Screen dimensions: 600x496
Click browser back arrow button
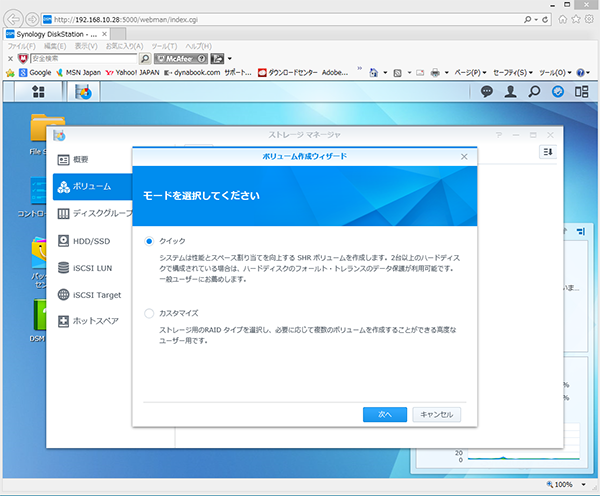coord(13,19)
